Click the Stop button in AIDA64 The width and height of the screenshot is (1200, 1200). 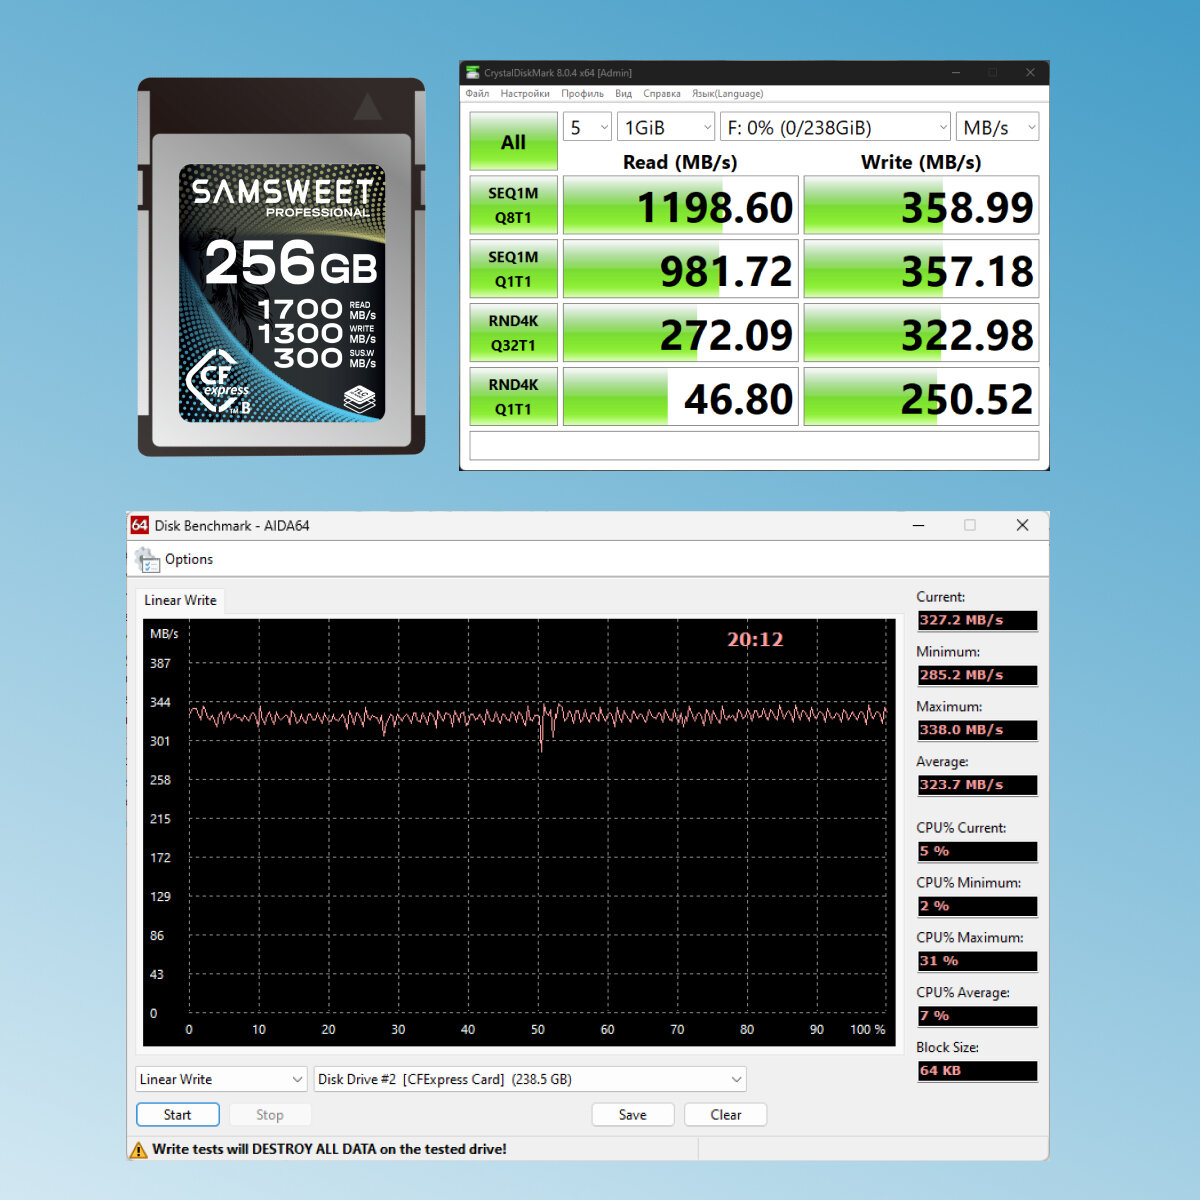click(270, 1115)
